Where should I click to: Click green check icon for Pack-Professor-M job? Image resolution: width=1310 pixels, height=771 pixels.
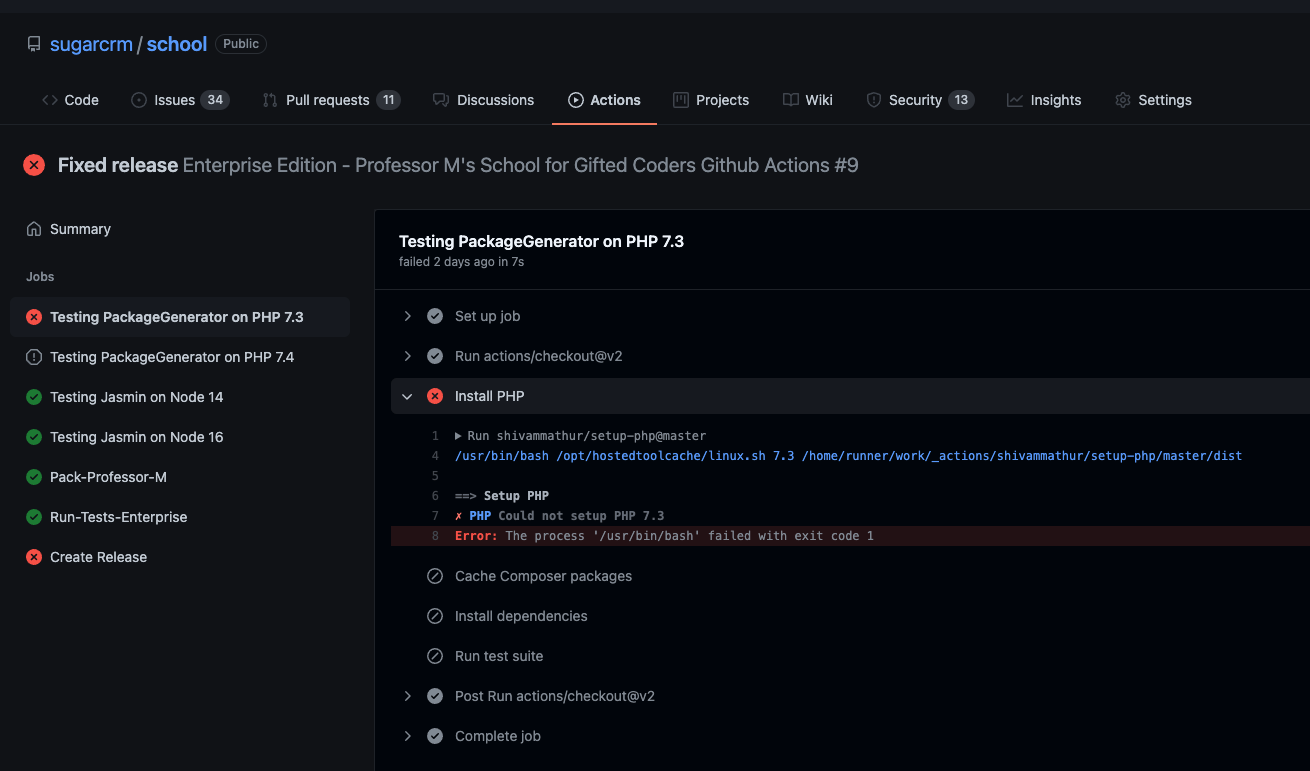34,477
